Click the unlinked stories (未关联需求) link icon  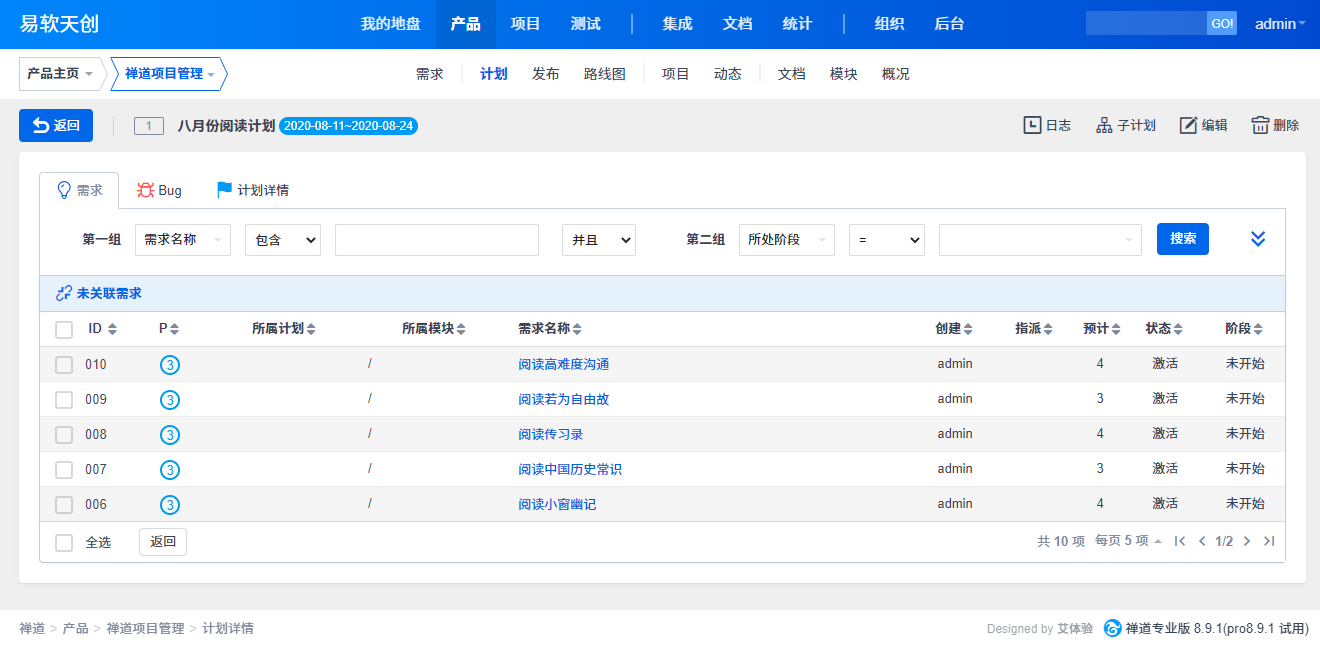tap(64, 294)
